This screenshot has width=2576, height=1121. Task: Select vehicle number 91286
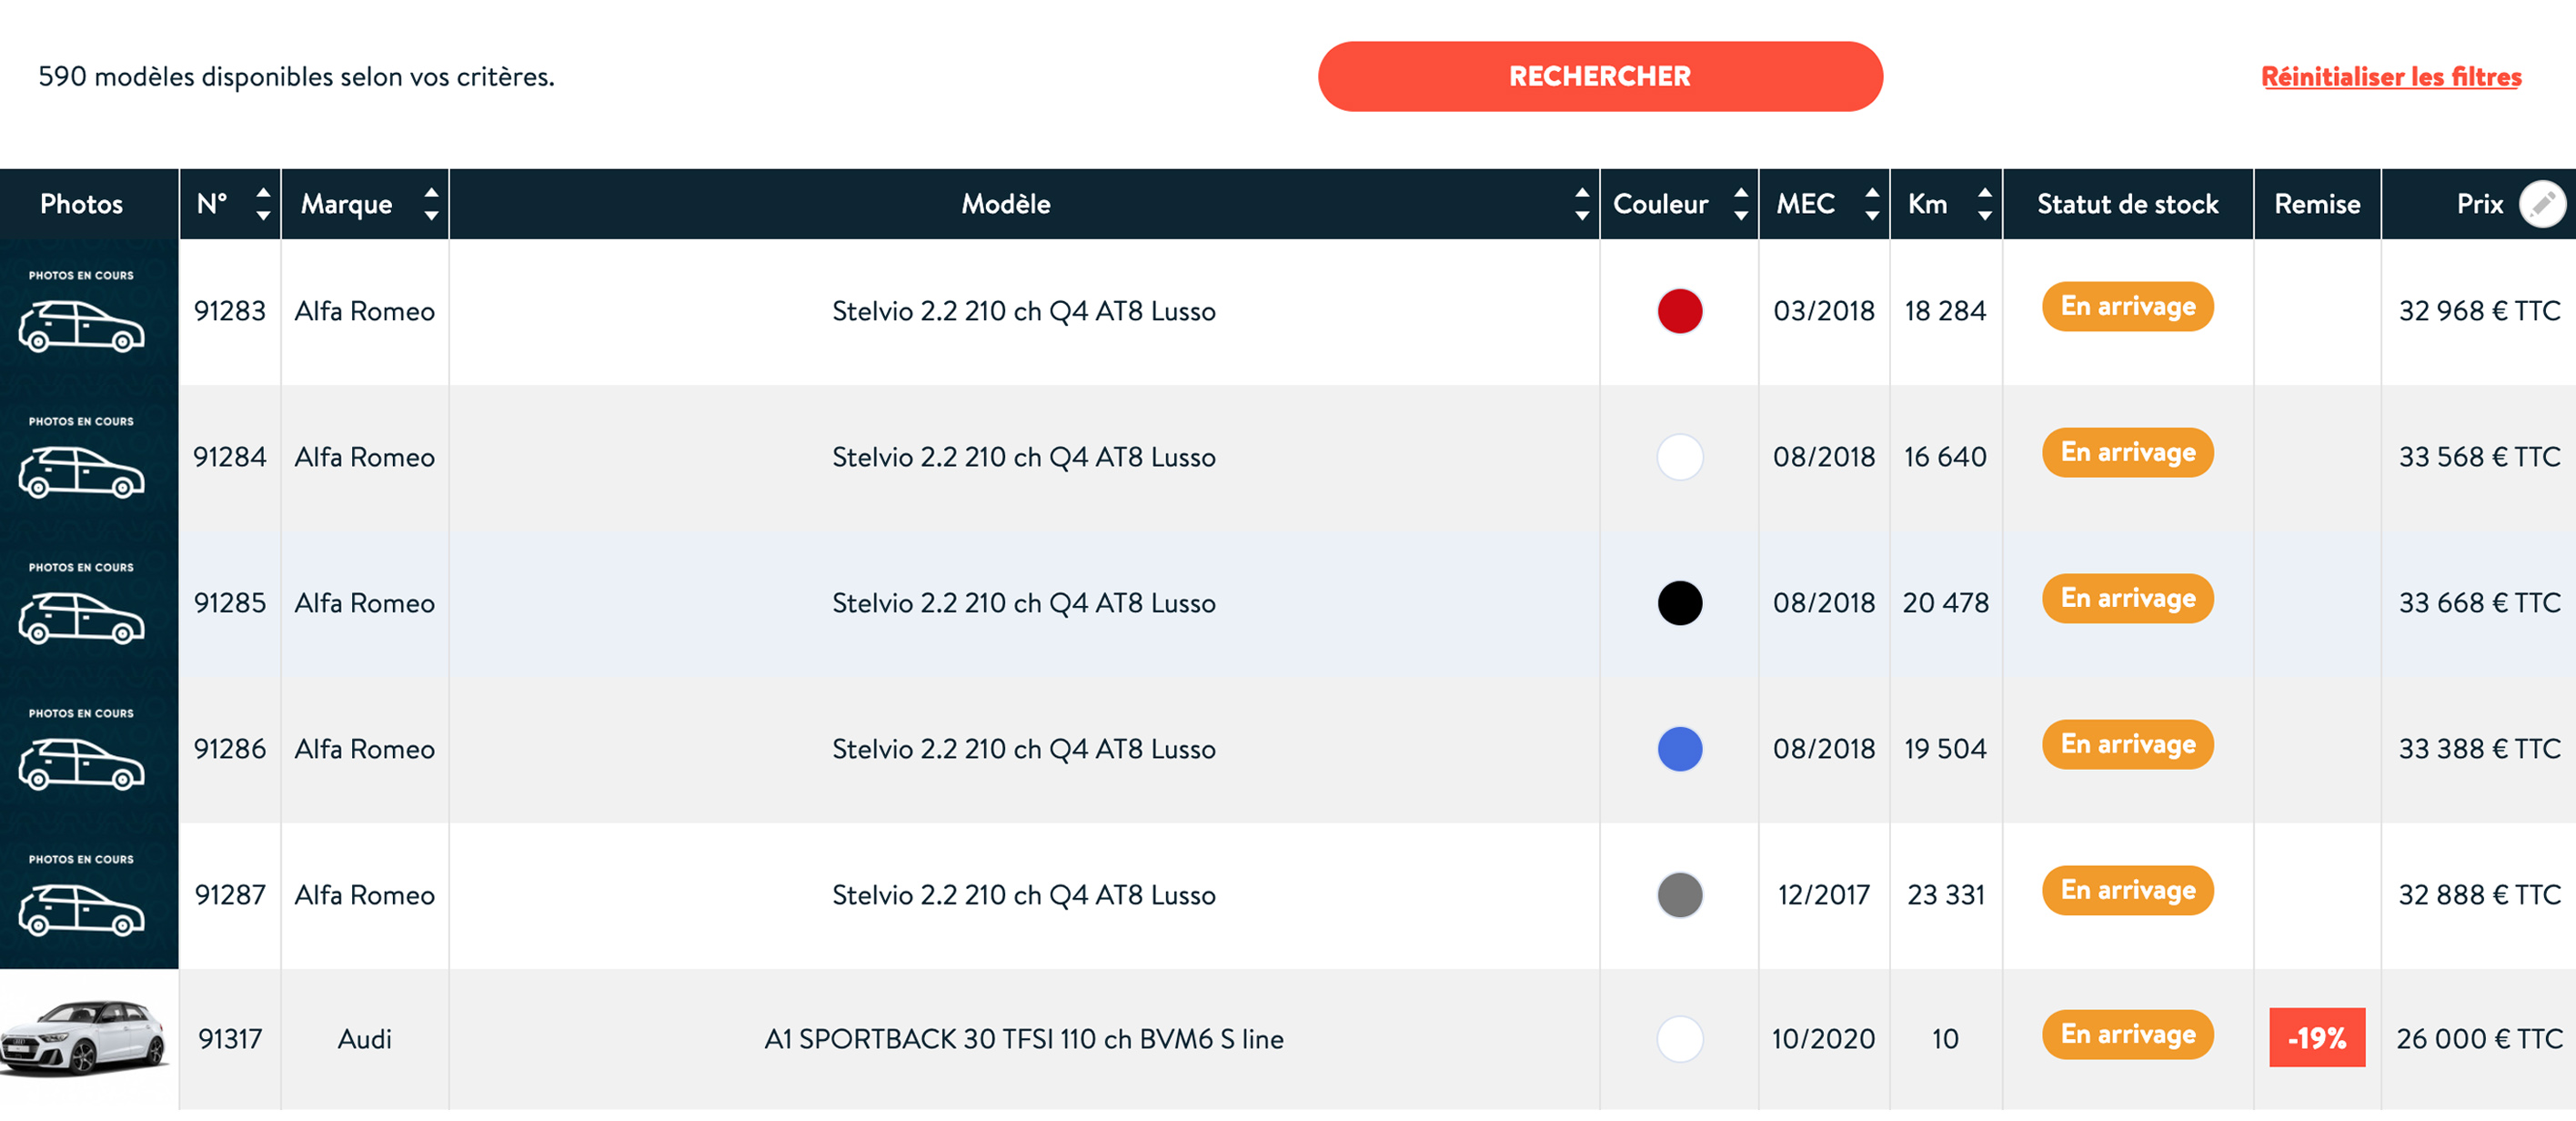230,749
